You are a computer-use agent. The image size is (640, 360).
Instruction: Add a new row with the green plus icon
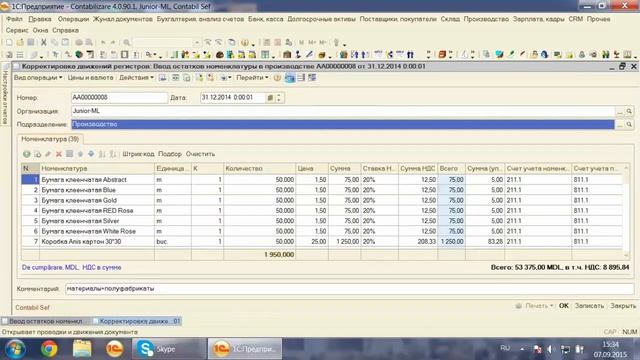(27, 154)
